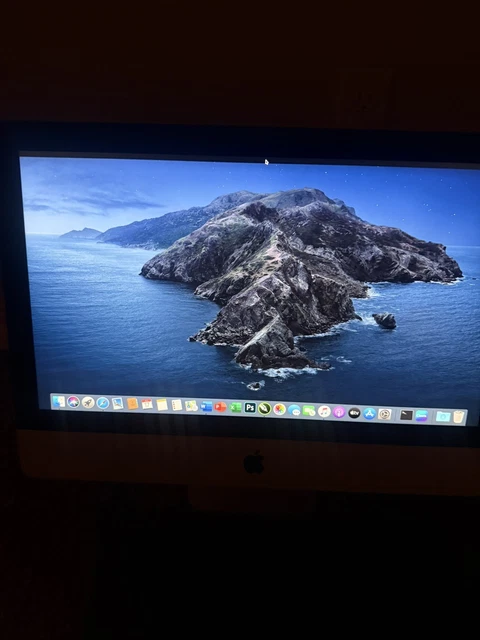
Task: Open the brown Contacts book icon
Action: [x=132, y=404]
